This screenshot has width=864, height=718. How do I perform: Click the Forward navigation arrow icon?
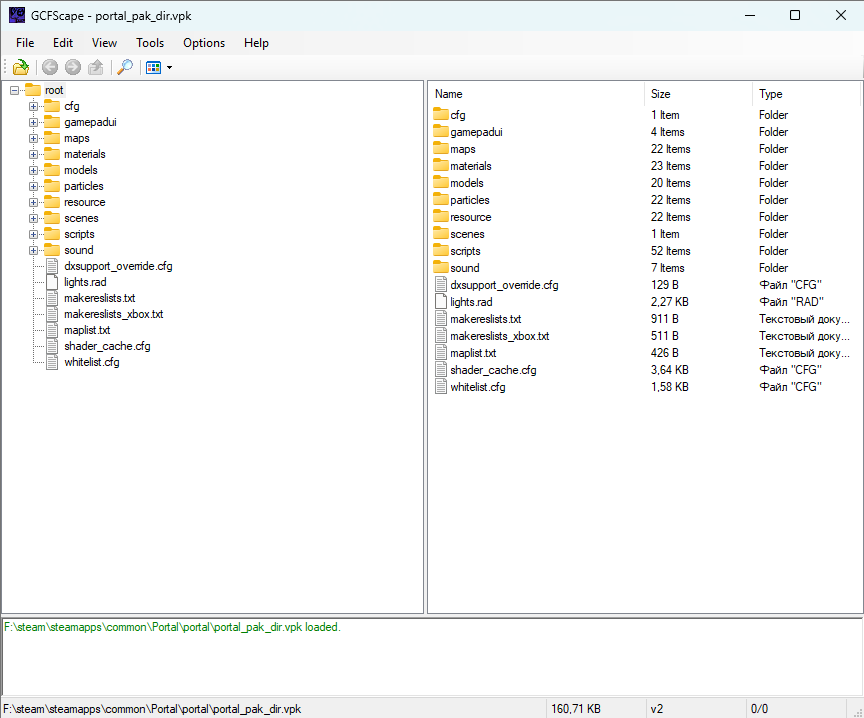point(73,67)
